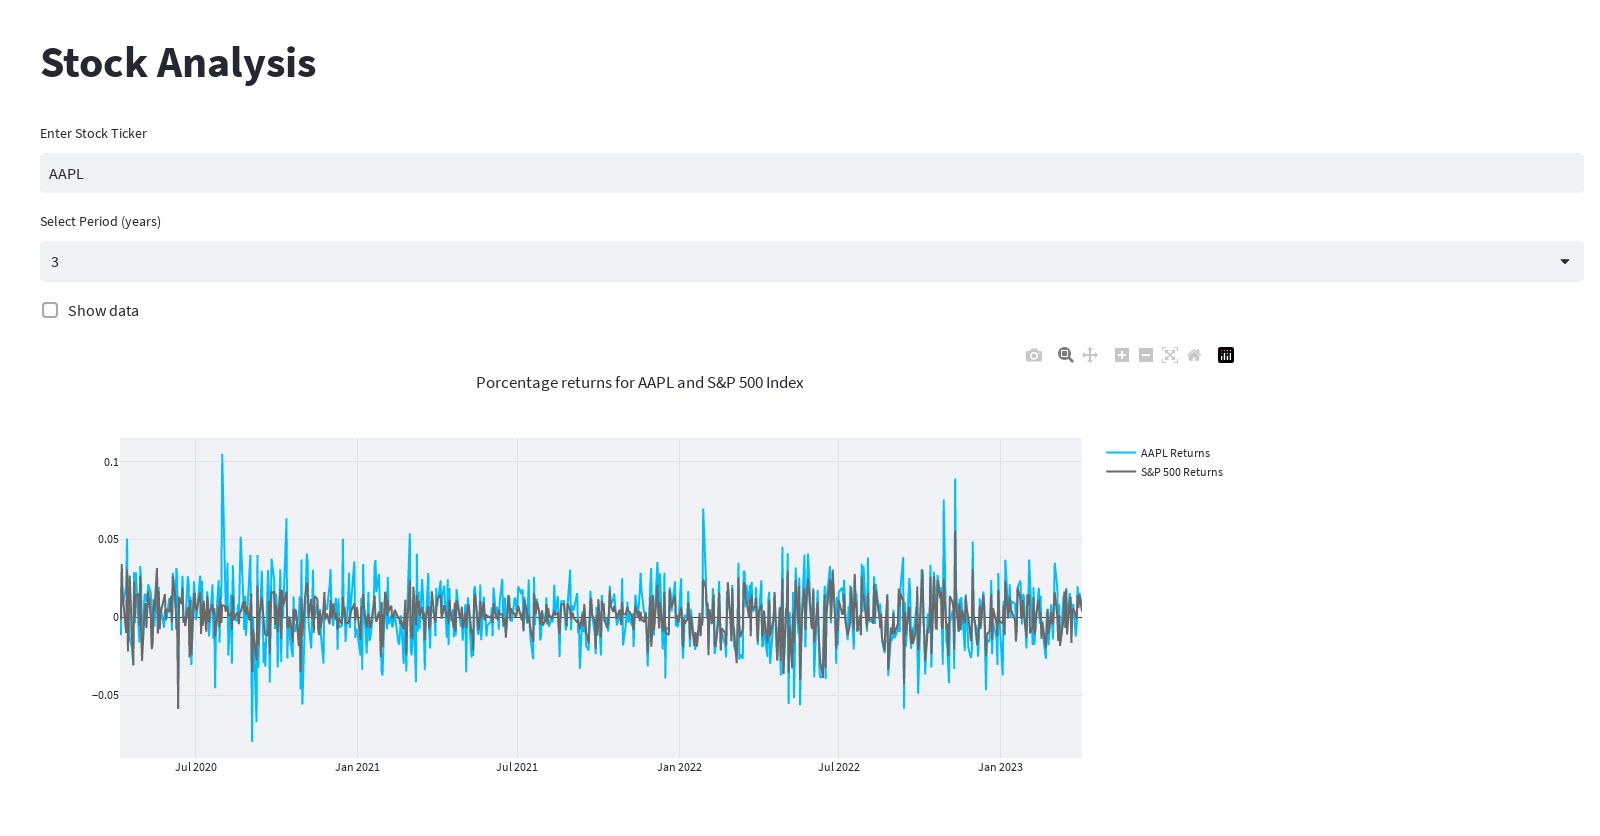Click the −0.05 y-axis label

point(105,695)
